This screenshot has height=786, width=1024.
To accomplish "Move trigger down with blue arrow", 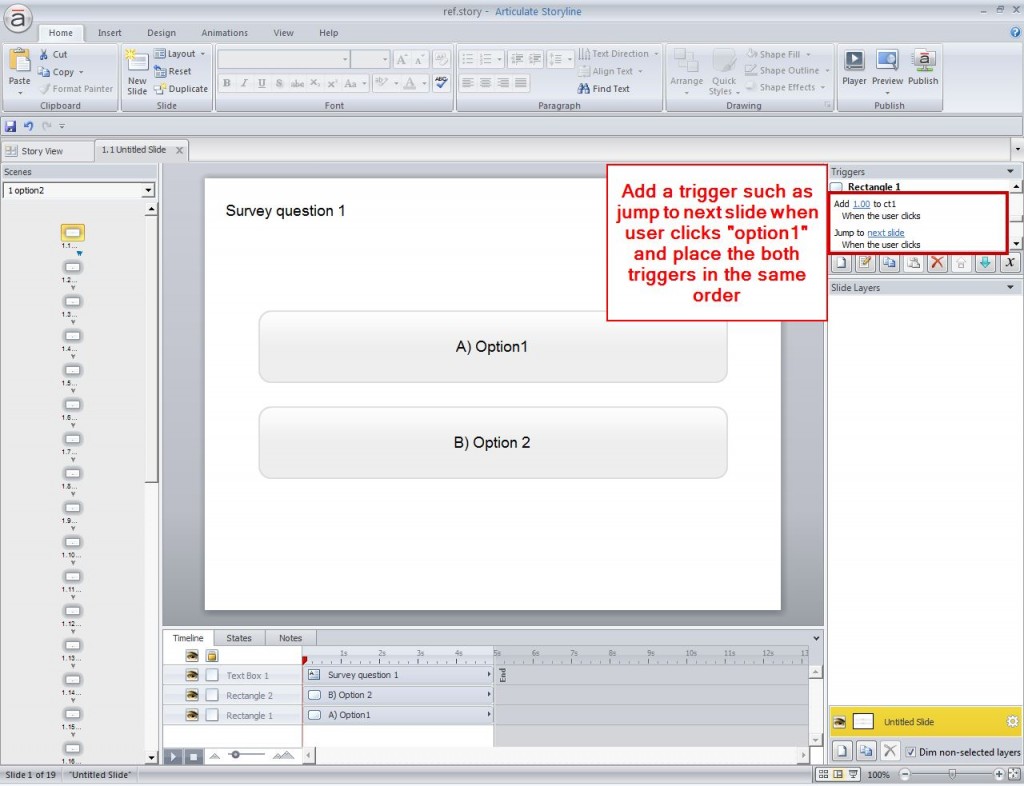I will point(985,262).
